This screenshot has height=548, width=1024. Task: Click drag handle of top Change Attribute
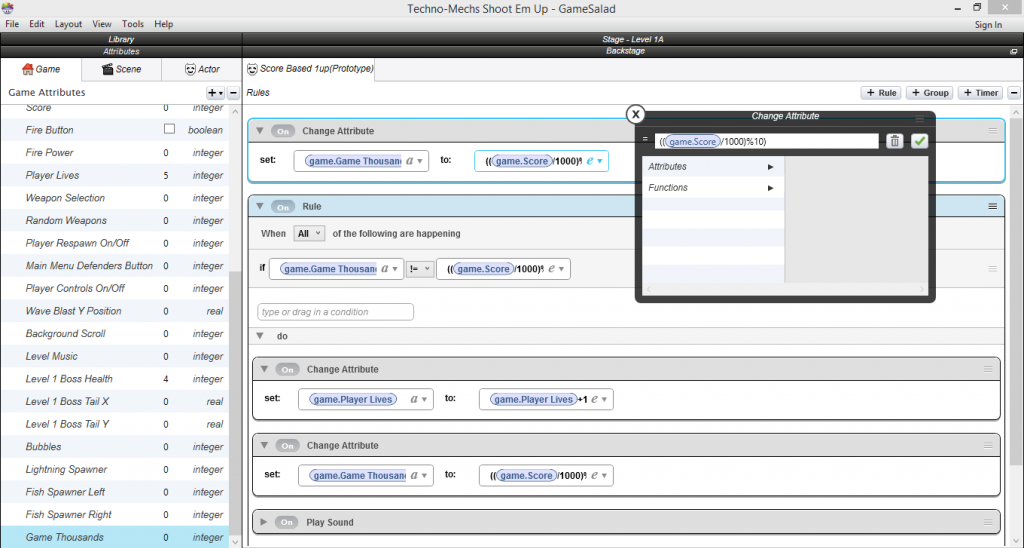[993, 131]
